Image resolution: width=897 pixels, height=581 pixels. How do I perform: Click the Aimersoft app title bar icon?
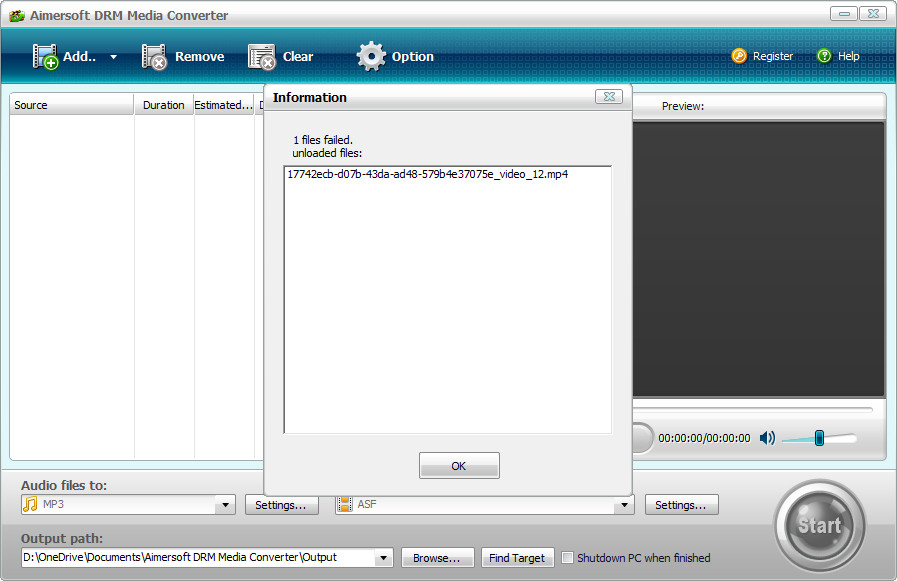(17, 15)
